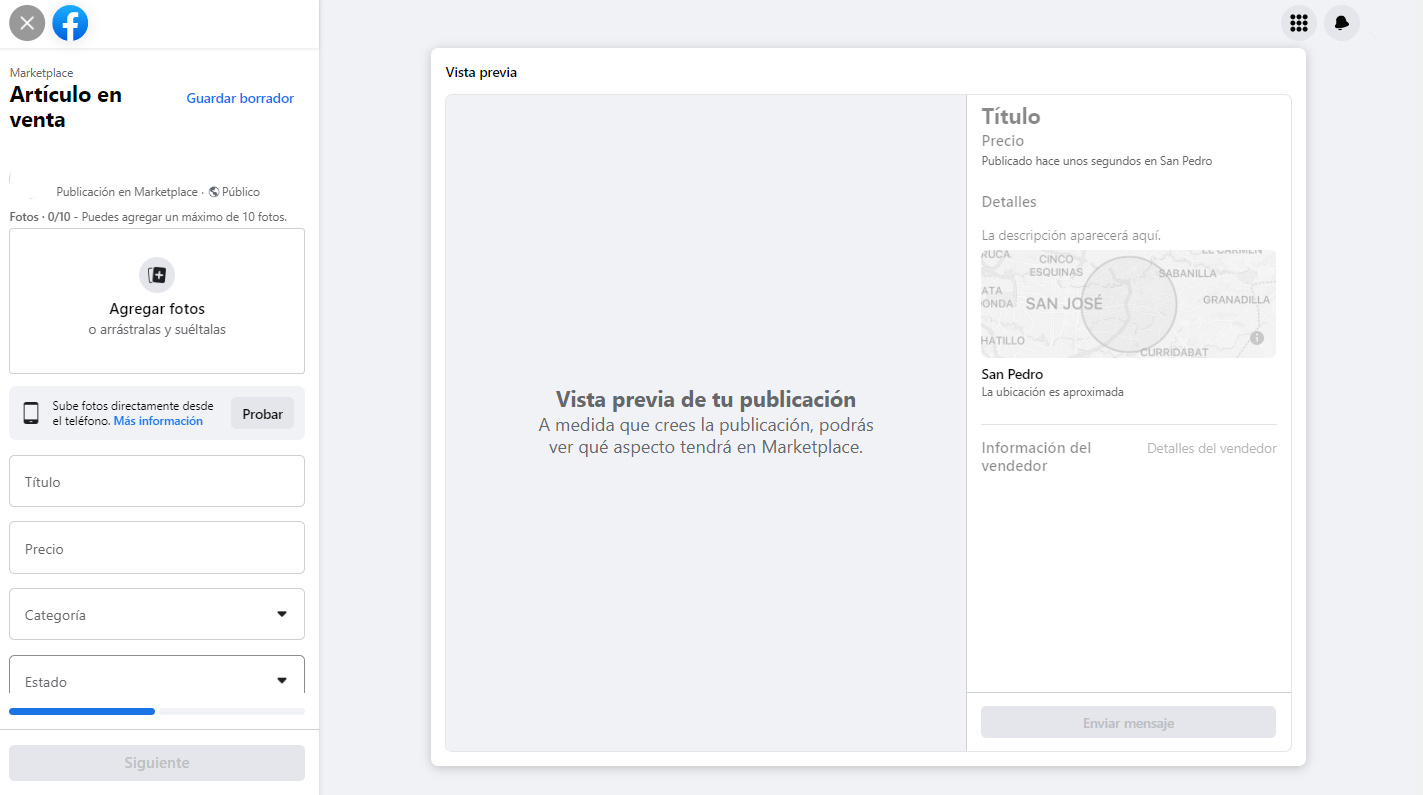This screenshot has width=1423, height=795.
Task: Click the add photos icon
Action: (157, 275)
